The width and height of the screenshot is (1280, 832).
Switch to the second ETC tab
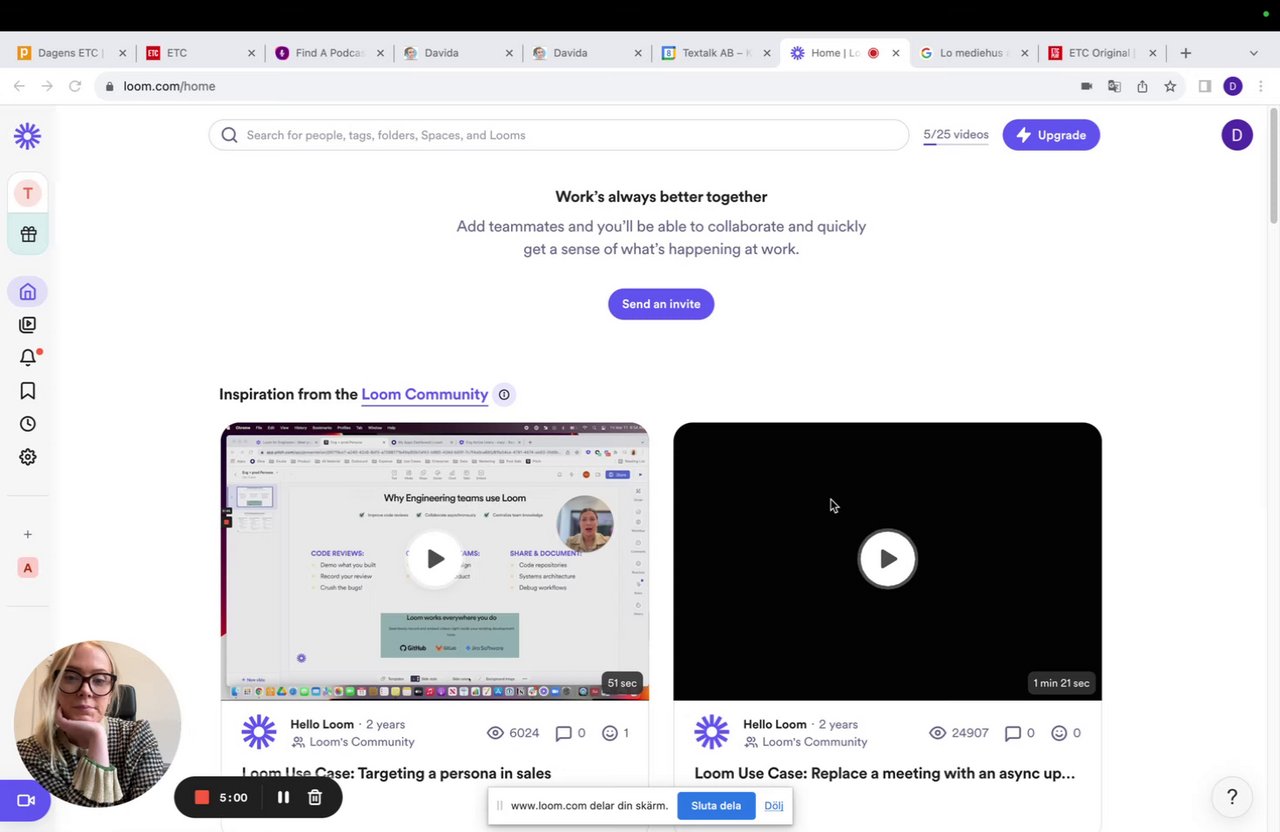[200, 53]
